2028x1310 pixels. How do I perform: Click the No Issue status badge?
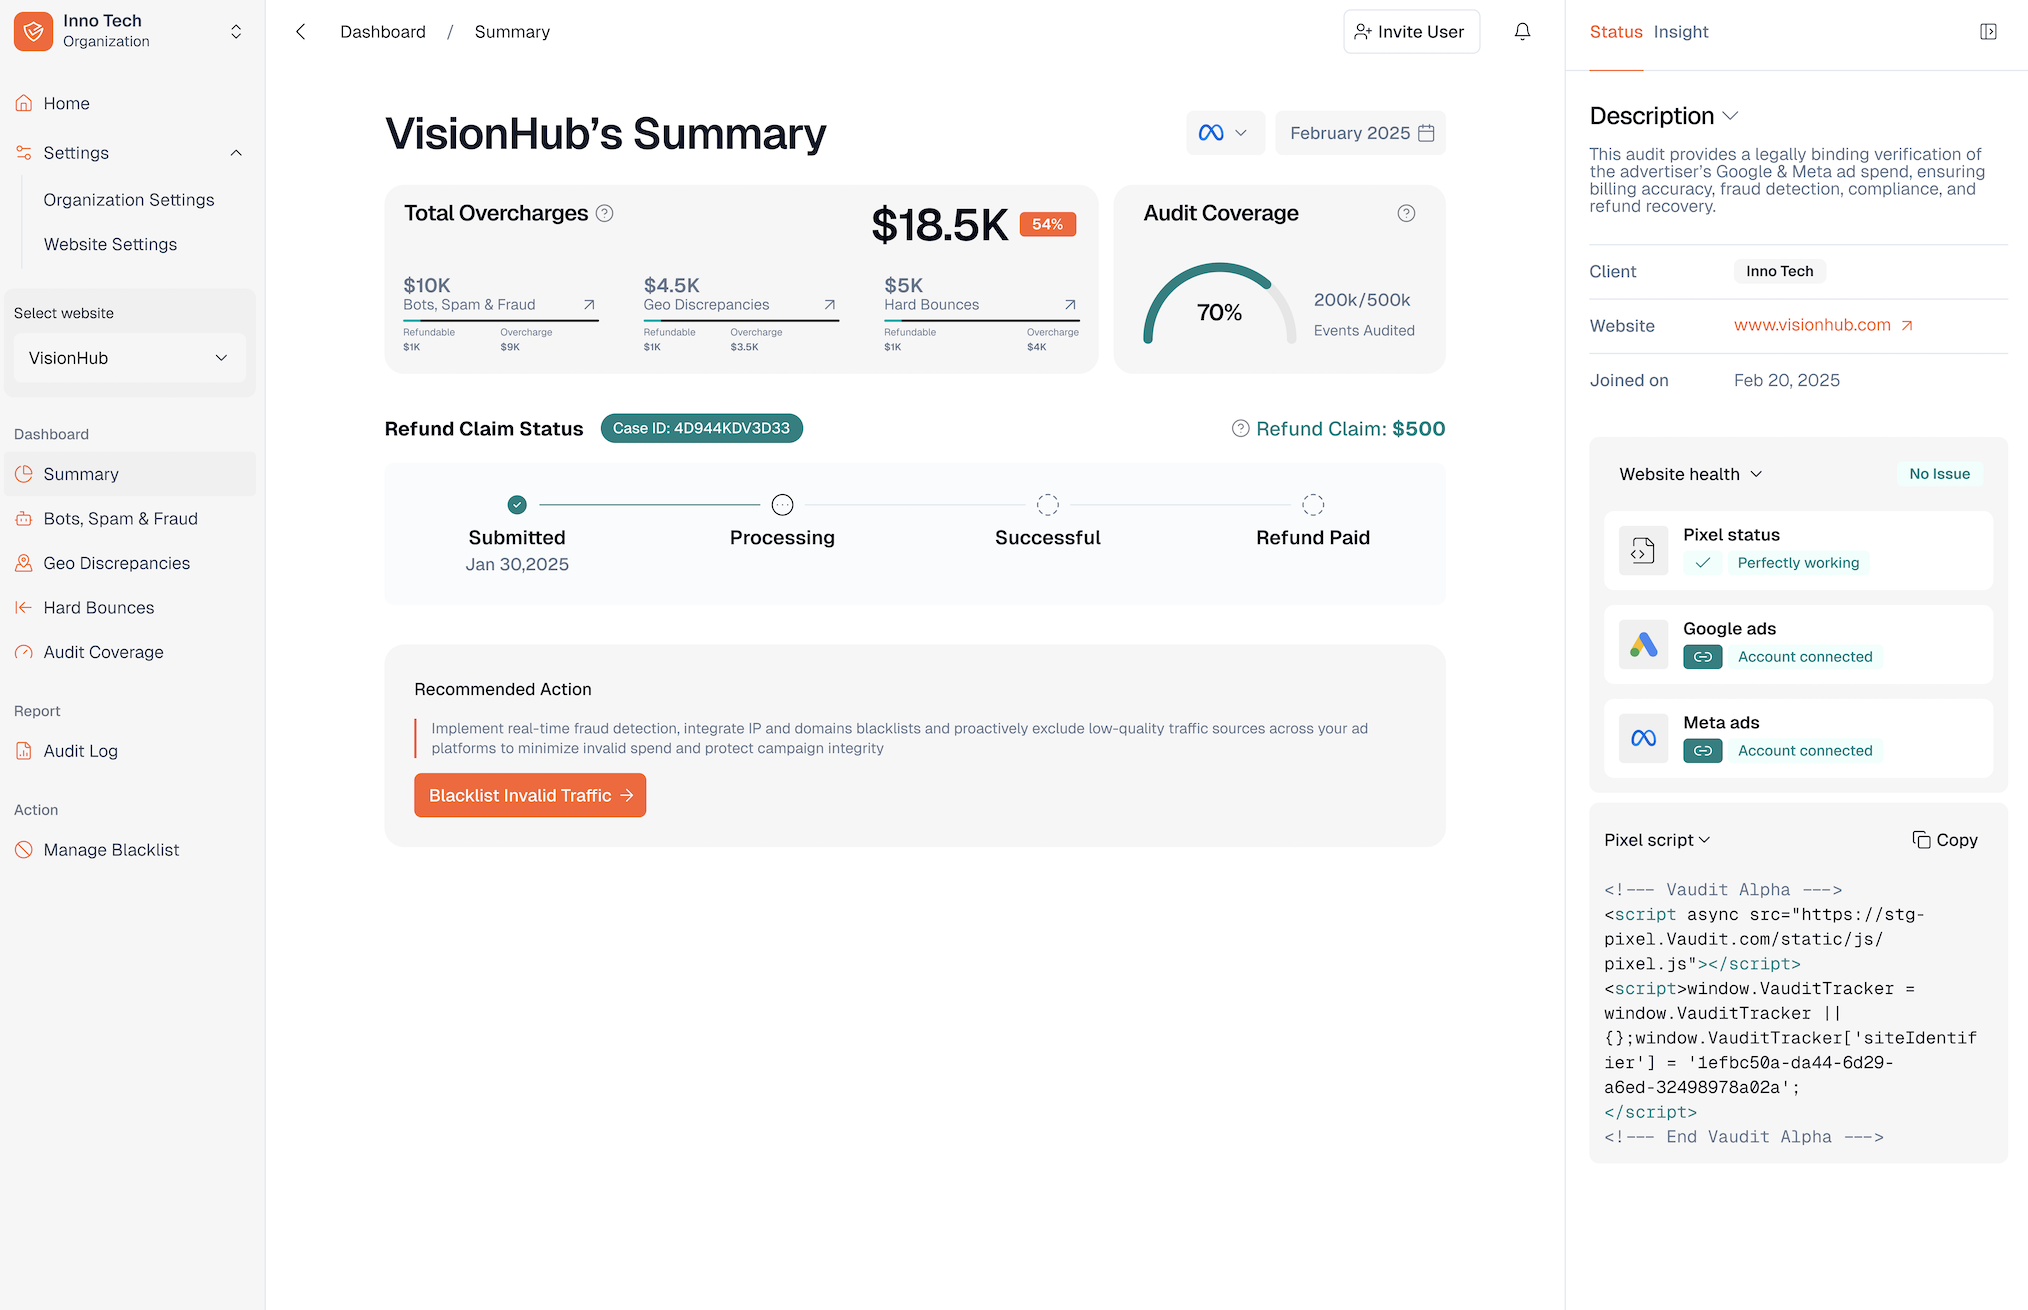(1939, 474)
